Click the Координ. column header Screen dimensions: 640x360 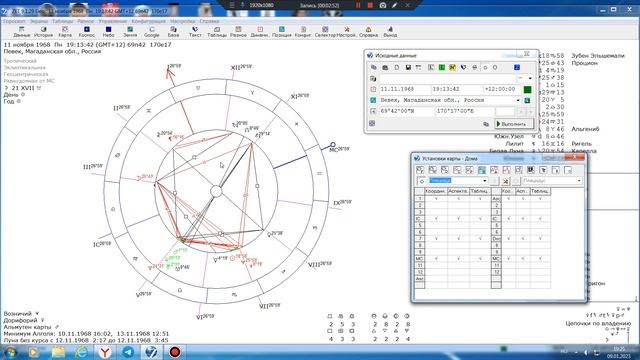436,191
